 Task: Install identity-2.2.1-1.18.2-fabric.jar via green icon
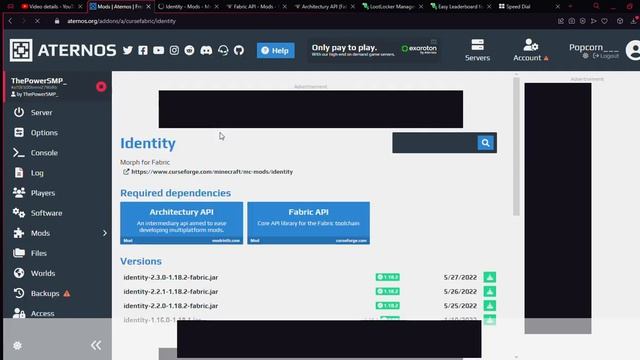click(490, 291)
